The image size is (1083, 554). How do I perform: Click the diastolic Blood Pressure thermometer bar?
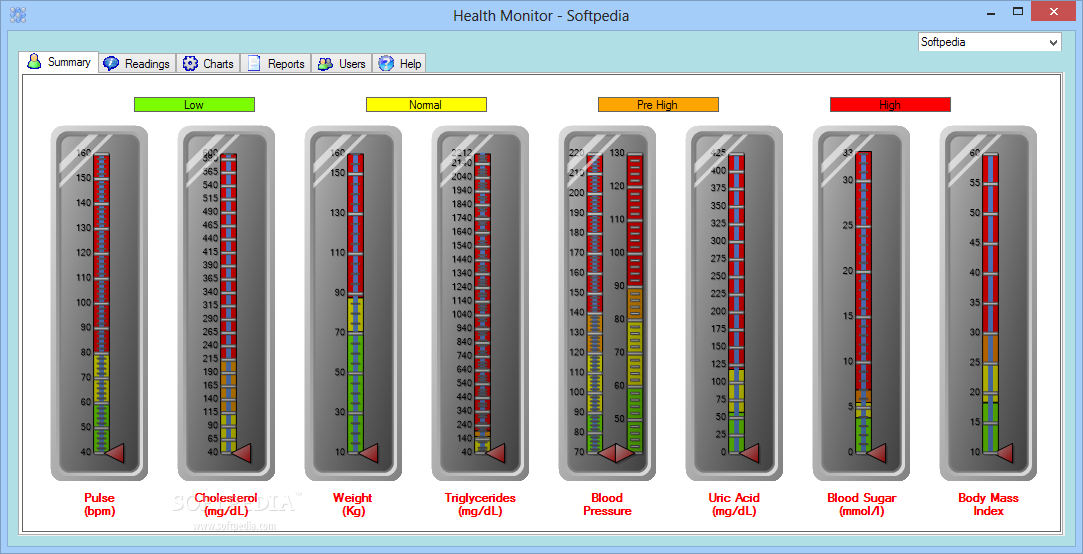point(635,303)
